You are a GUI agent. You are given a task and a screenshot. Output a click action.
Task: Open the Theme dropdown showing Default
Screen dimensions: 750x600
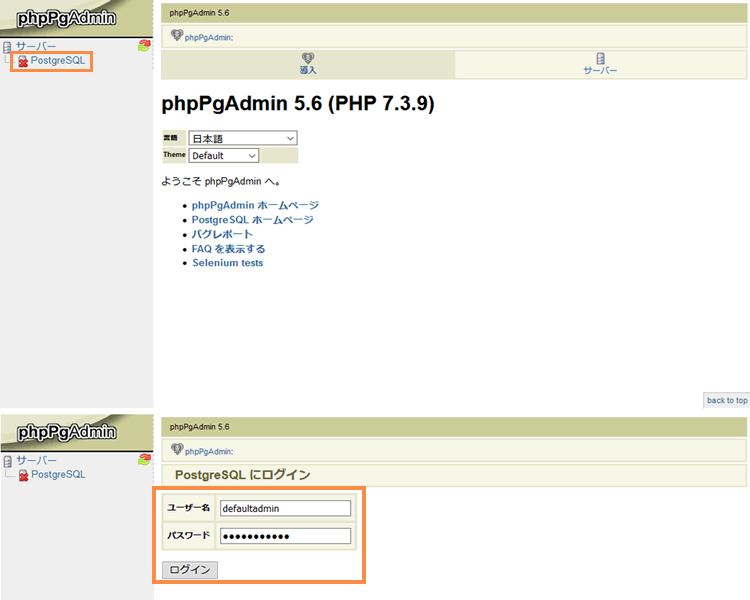click(x=223, y=156)
